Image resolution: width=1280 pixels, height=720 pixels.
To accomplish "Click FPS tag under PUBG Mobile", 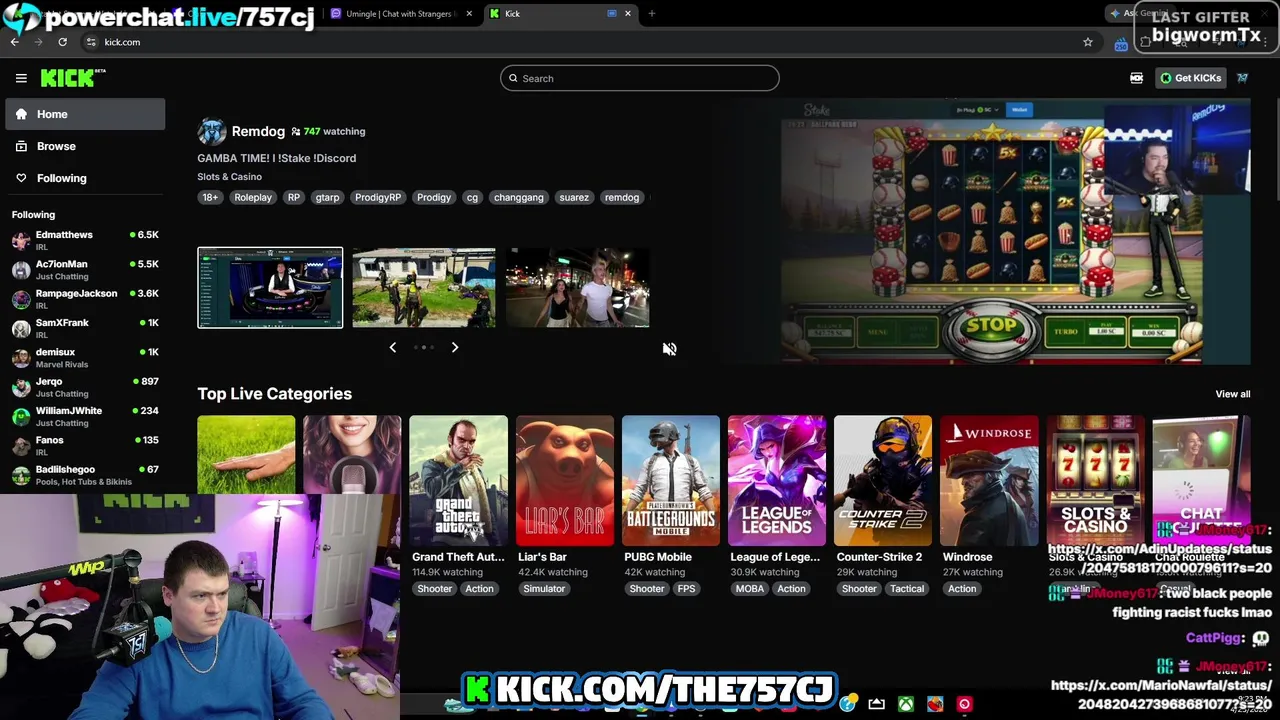I will point(686,589).
